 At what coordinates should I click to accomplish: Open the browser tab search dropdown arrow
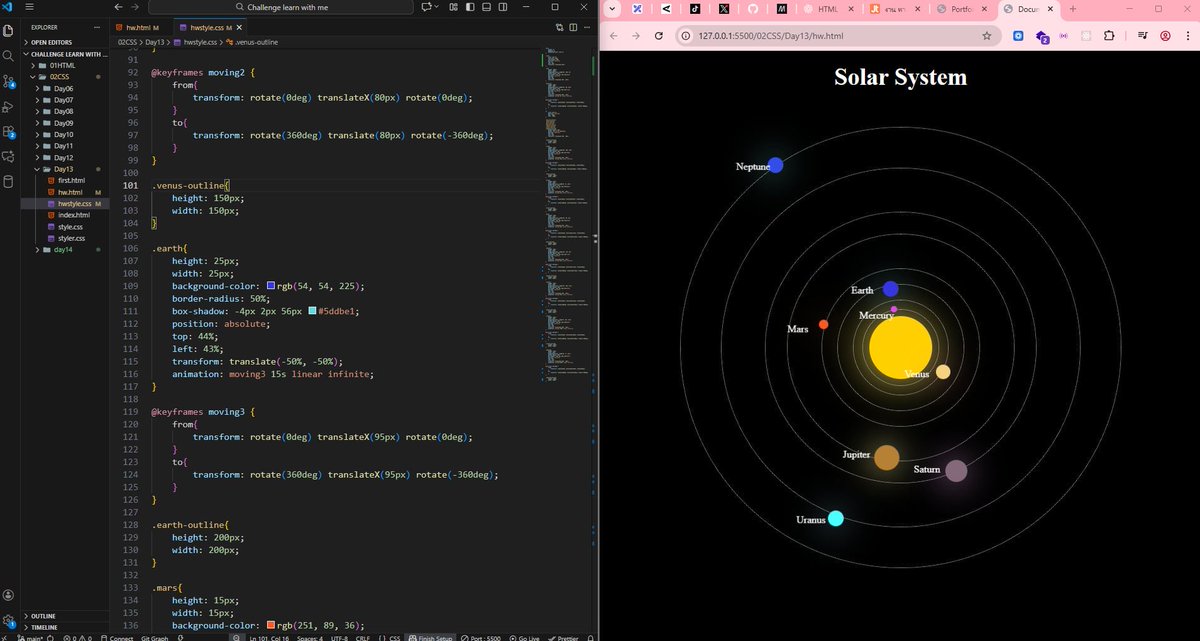coord(612,9)
